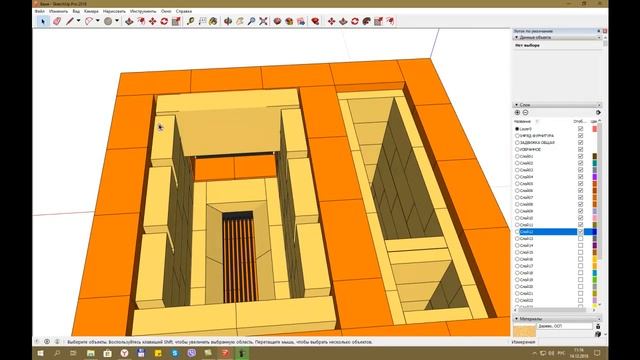Viewport: 640px width, 360px height.
Task: Open the Камера menu
Action: coord(91,11)
